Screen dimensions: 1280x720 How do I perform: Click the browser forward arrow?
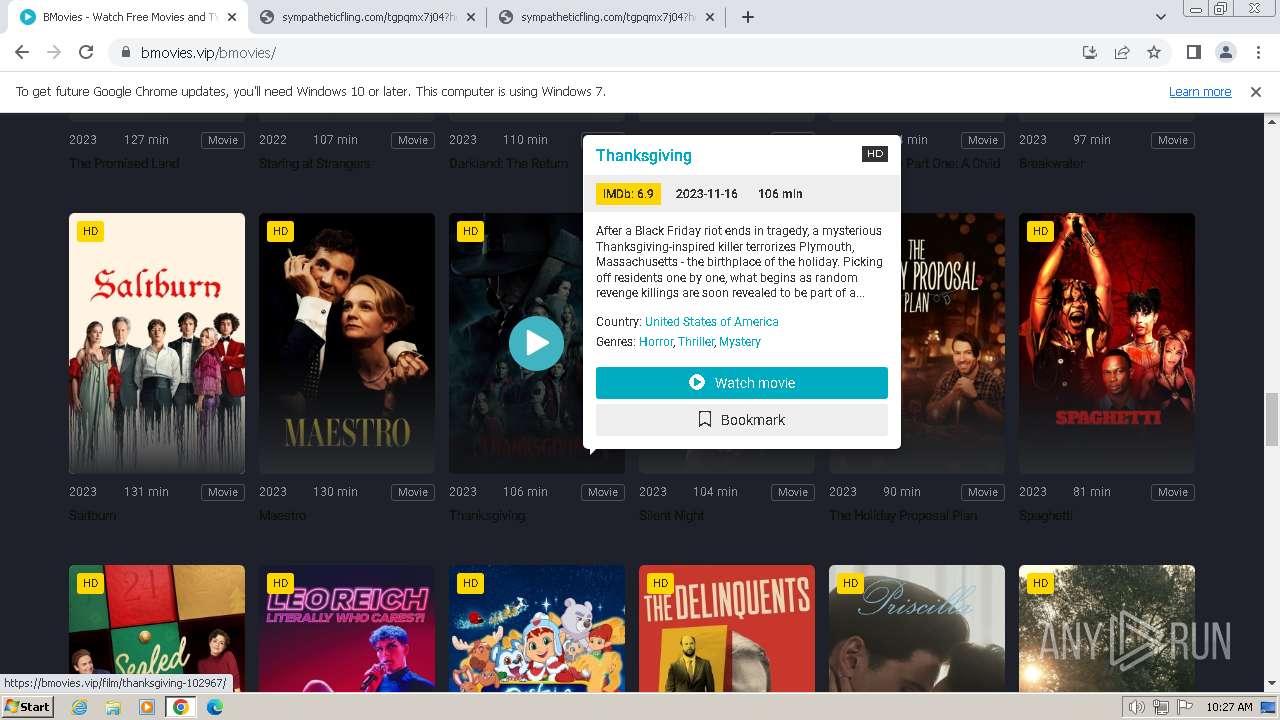tap(54, 53)
